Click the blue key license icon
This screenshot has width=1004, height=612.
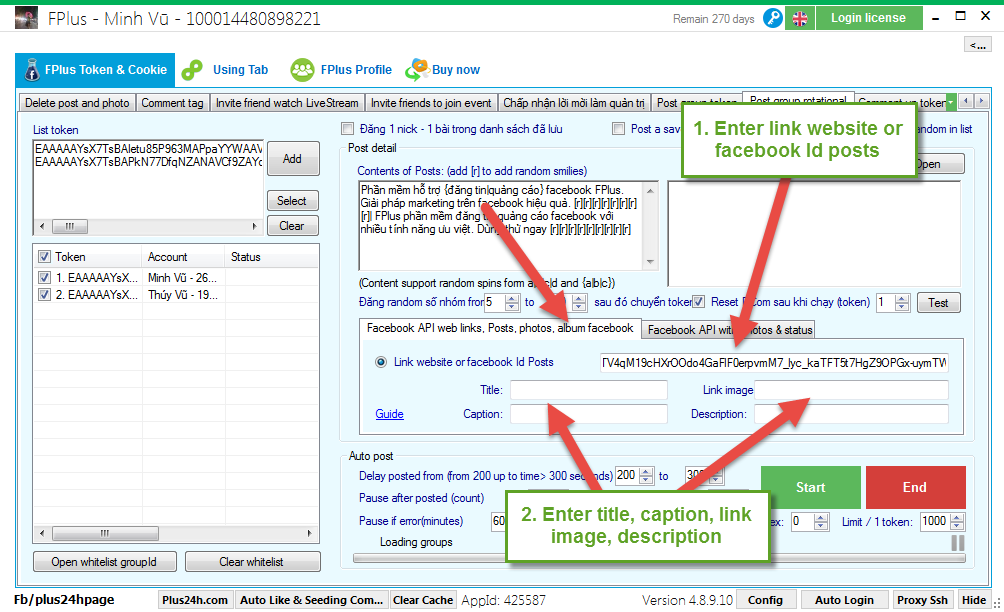click(x=773, y=18)
